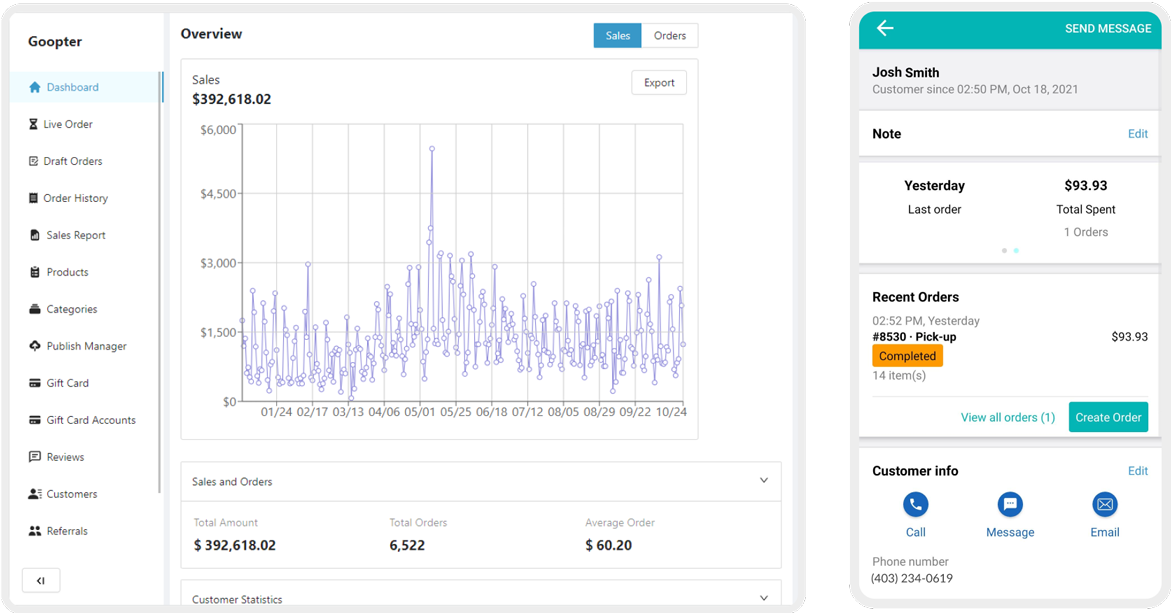
Task: Click the Josh Smith customer name
Action: [905, 72]
